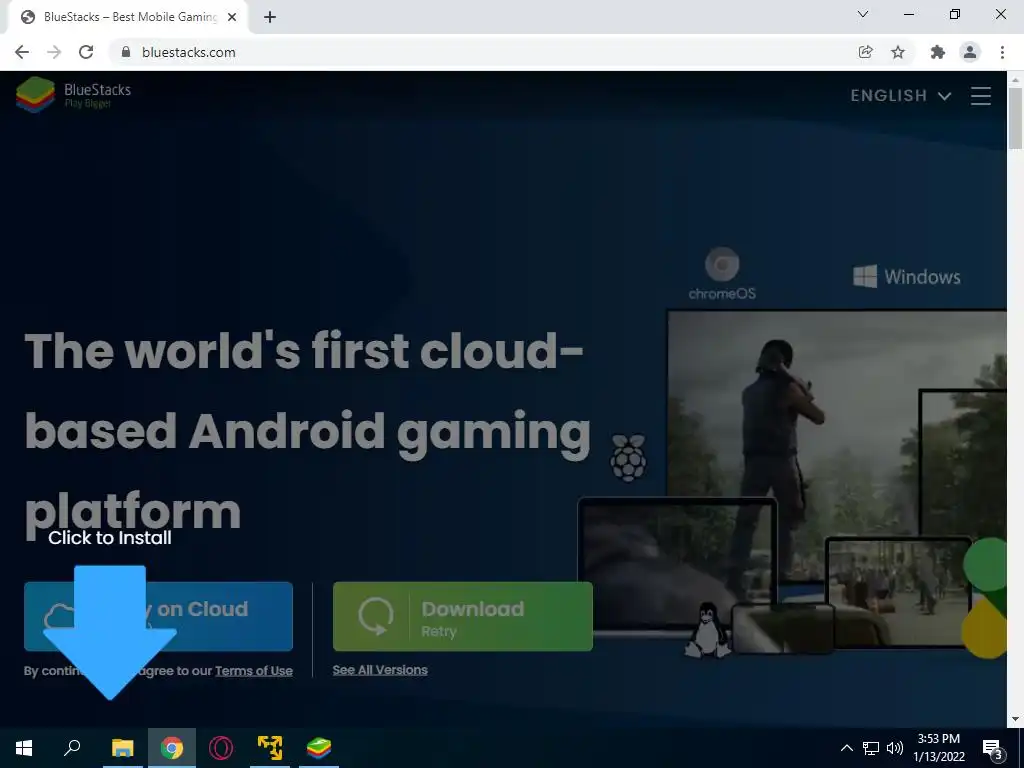Click the network status tray icon
Screen dimensions: 1024x768
pos(871,748)
